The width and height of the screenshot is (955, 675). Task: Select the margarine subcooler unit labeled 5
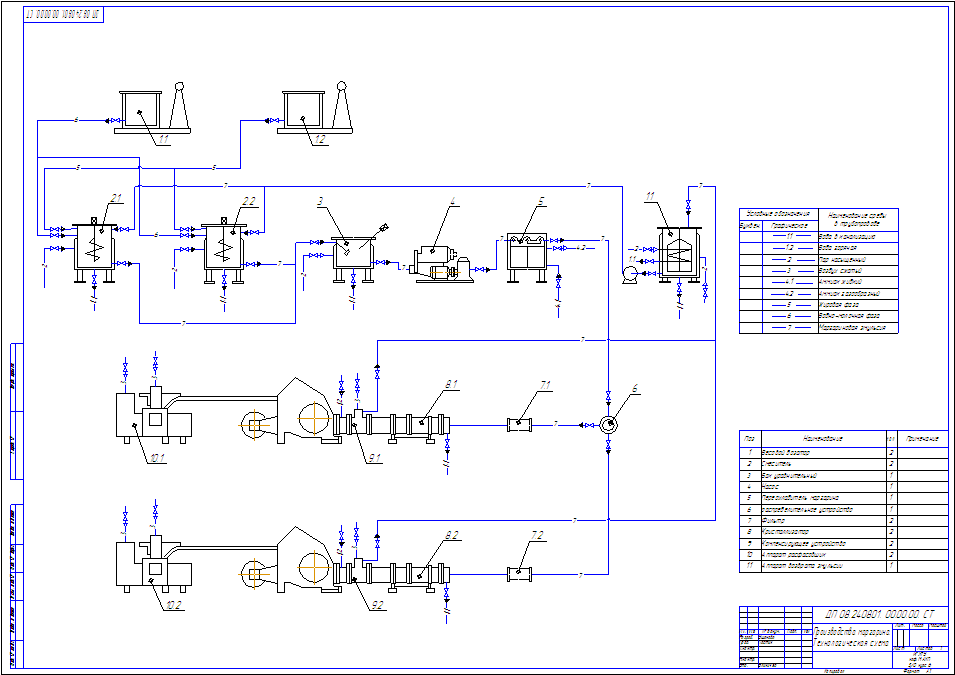[527, 258]
